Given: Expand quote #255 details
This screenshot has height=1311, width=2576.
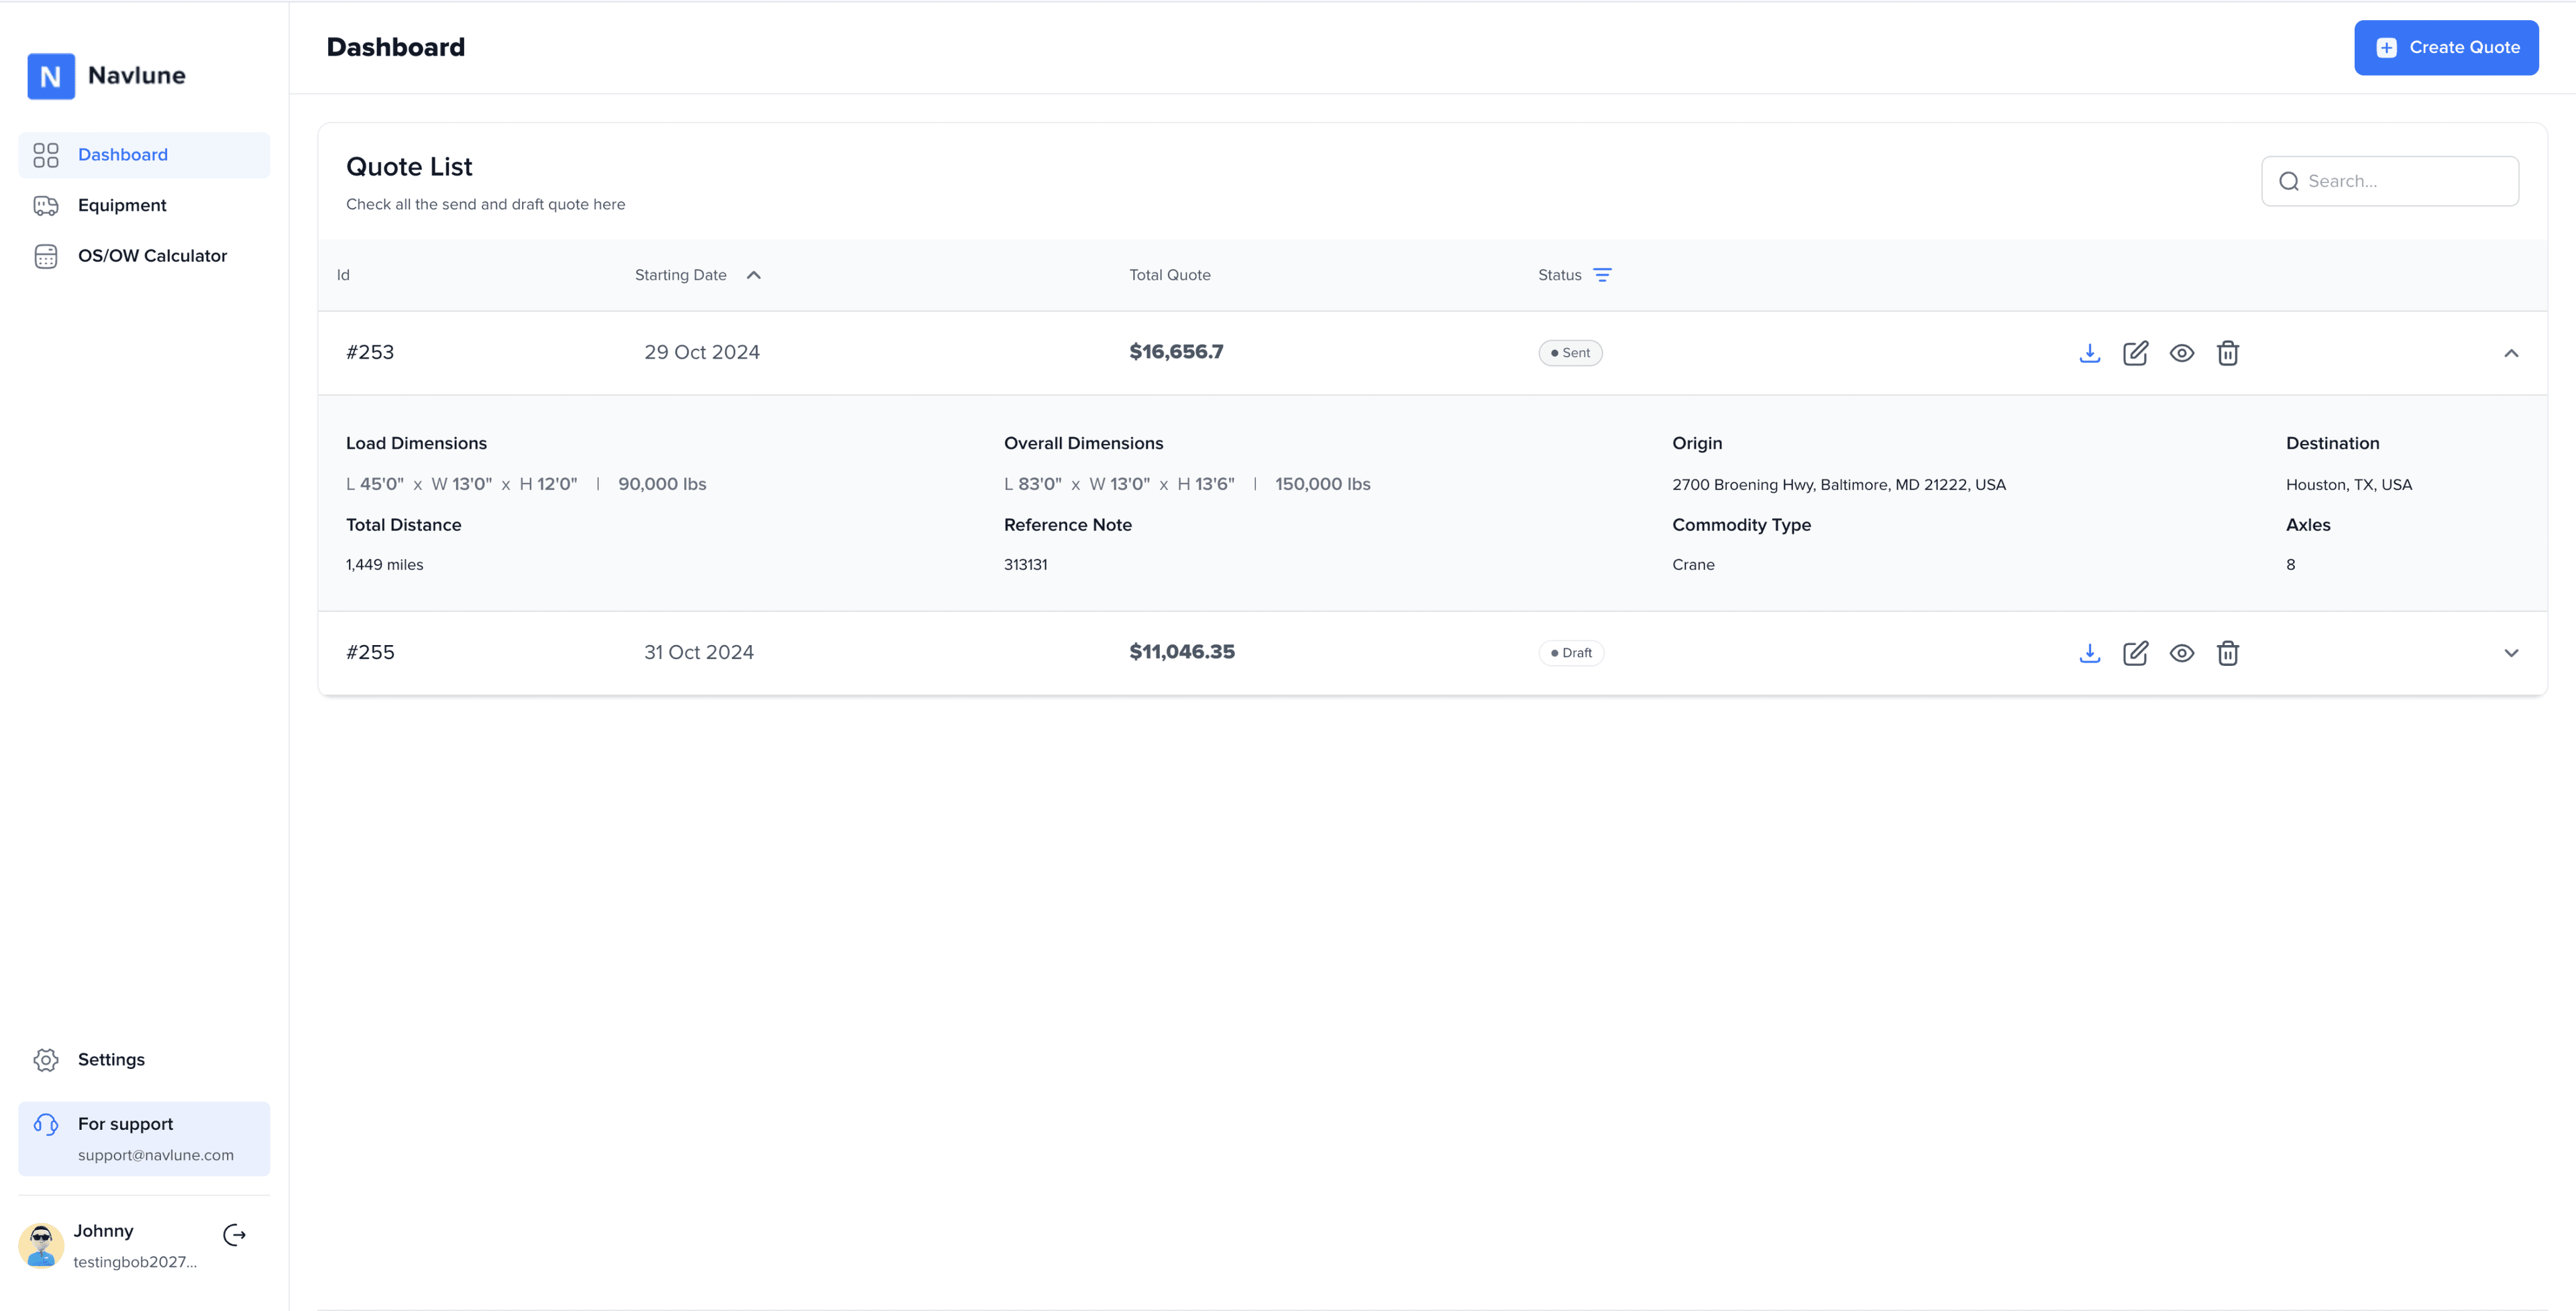Looking at the screenshot, I should 2511,653.
